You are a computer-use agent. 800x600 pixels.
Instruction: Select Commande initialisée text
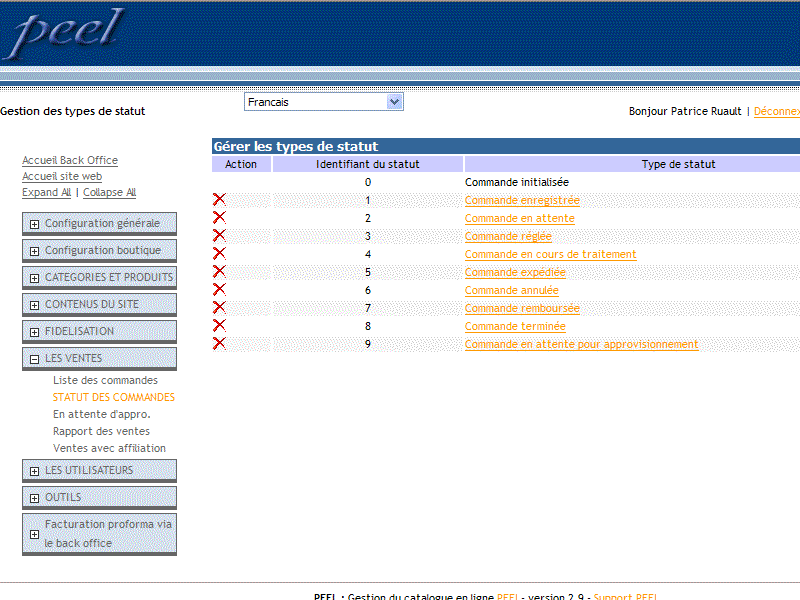pos(516,182)
